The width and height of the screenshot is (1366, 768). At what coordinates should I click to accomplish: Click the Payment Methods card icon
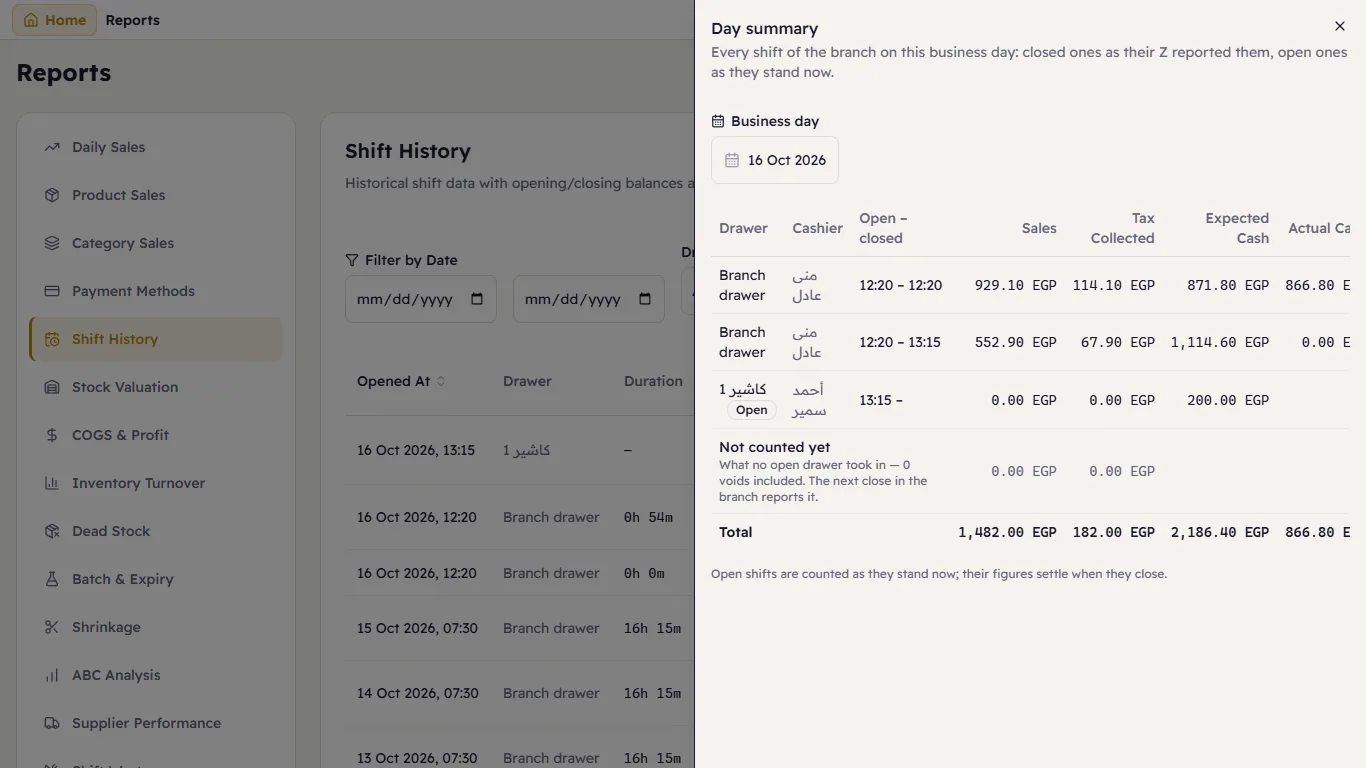pos(52,291)
